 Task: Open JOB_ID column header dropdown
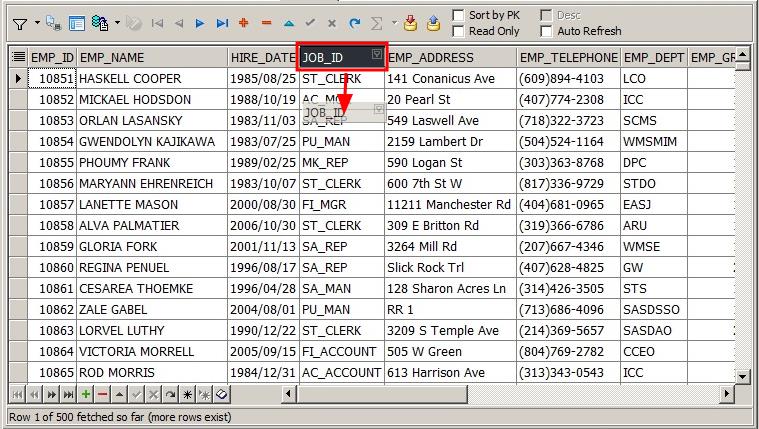[x=375, y=55]
